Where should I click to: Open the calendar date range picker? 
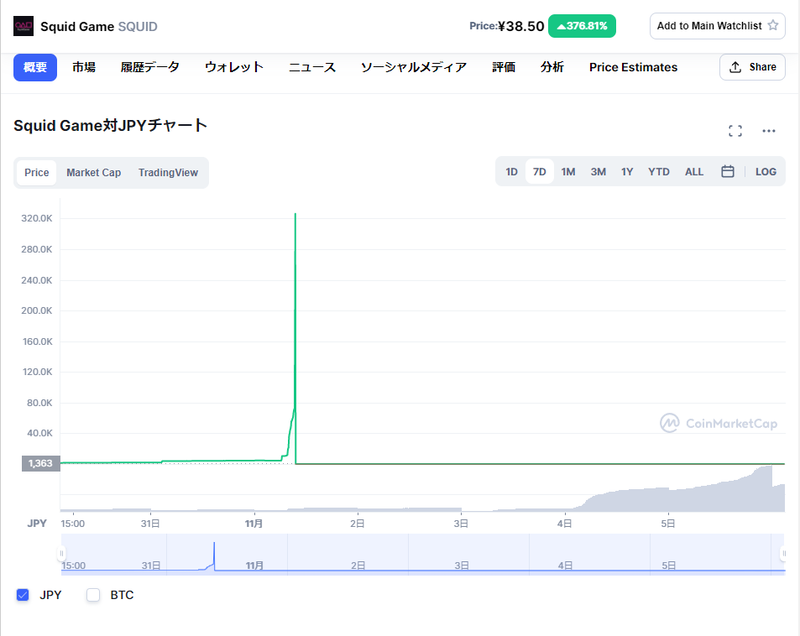(x=728, y=172)
